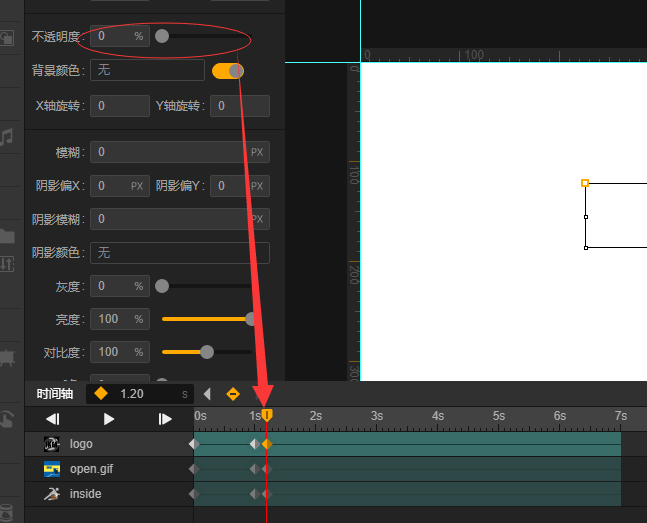Image resolution: width=647 pixels, height=523 pixels.
Task: Click the shadow offset X (阴影偏X) field
Action: (x=120, y=186)
